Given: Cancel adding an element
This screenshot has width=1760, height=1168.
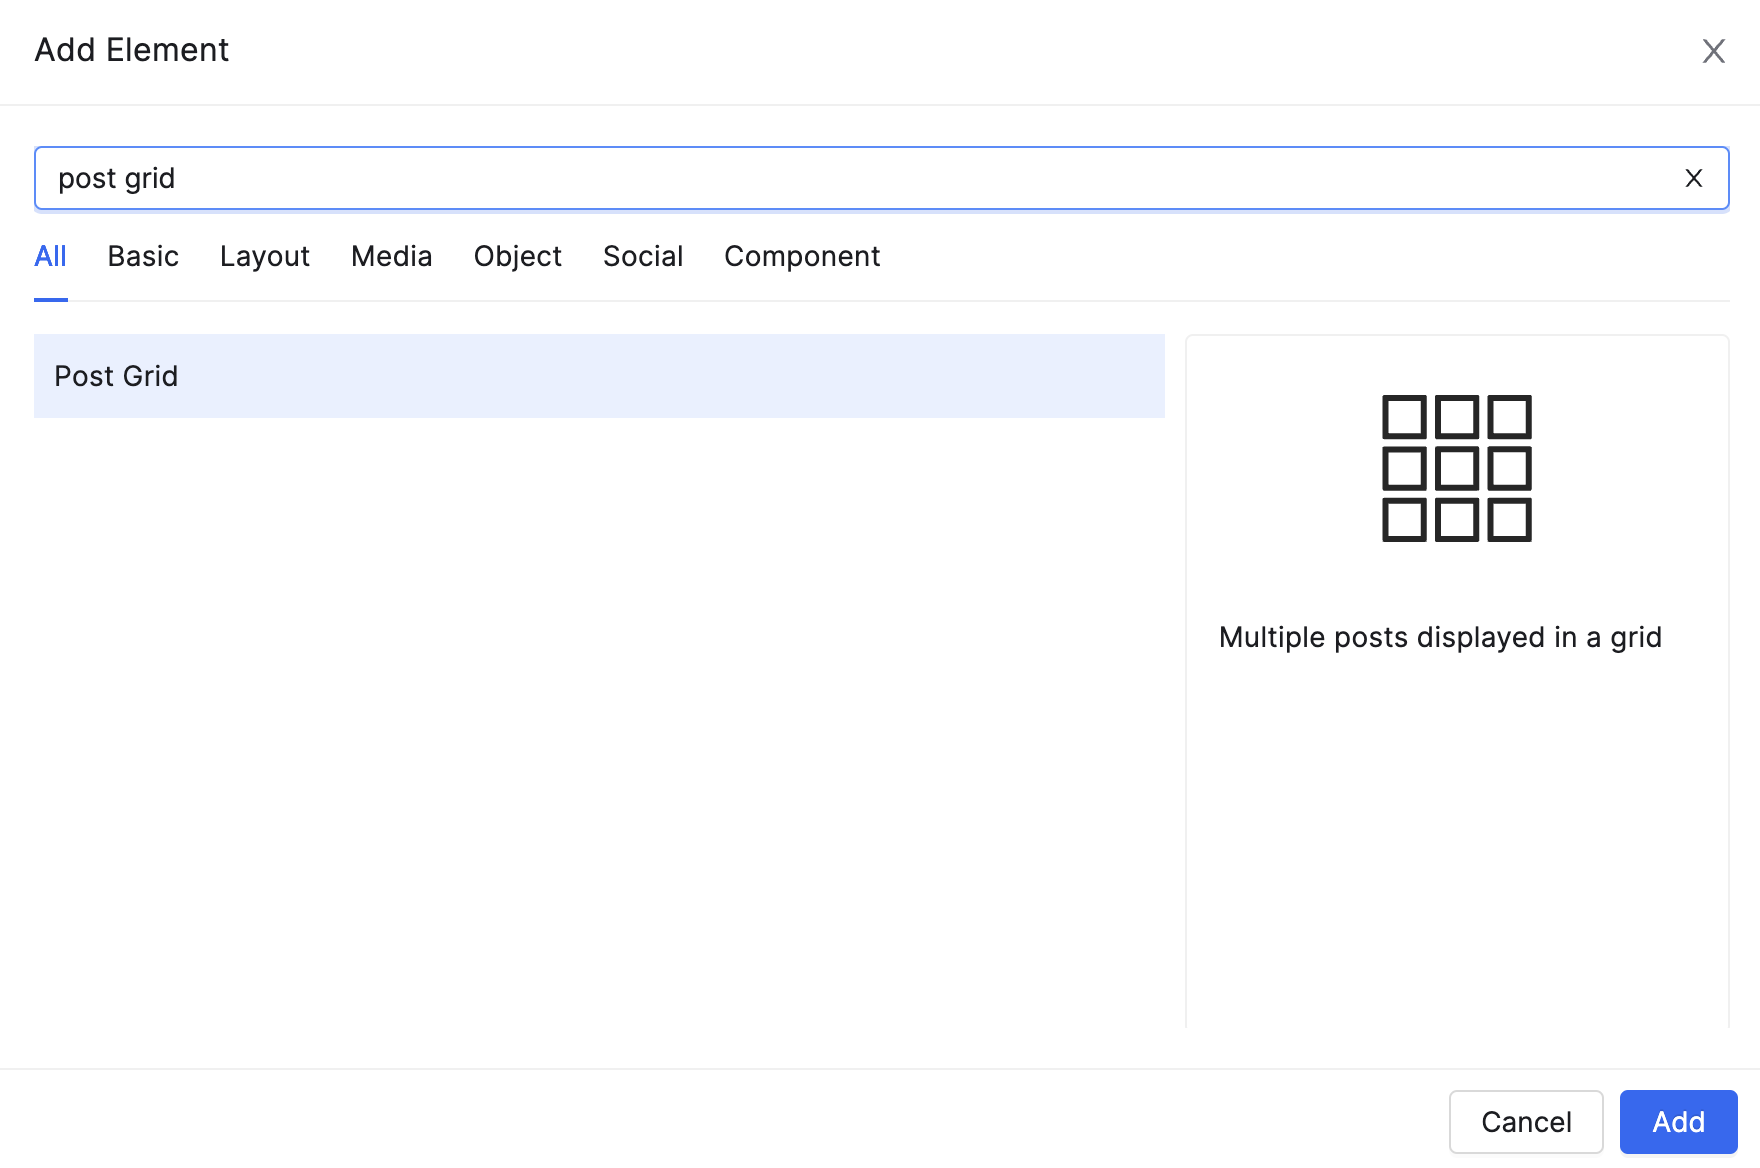Looking at the screenshot, I should tap(1526, 1122).
